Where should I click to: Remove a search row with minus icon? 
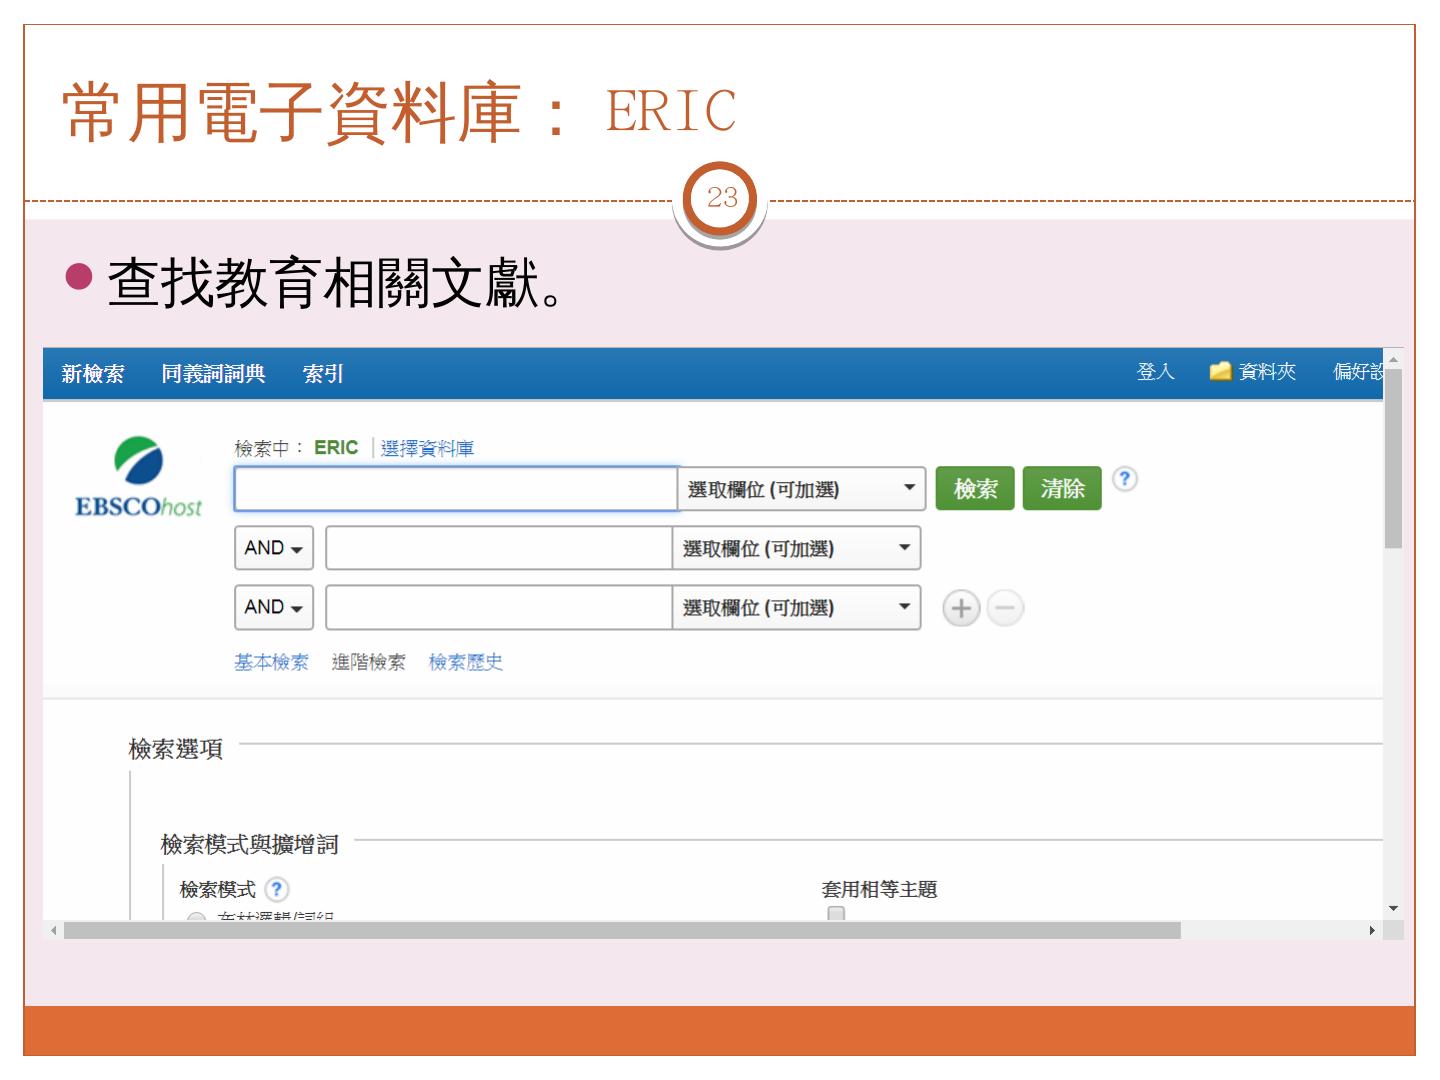point(1006,608)
